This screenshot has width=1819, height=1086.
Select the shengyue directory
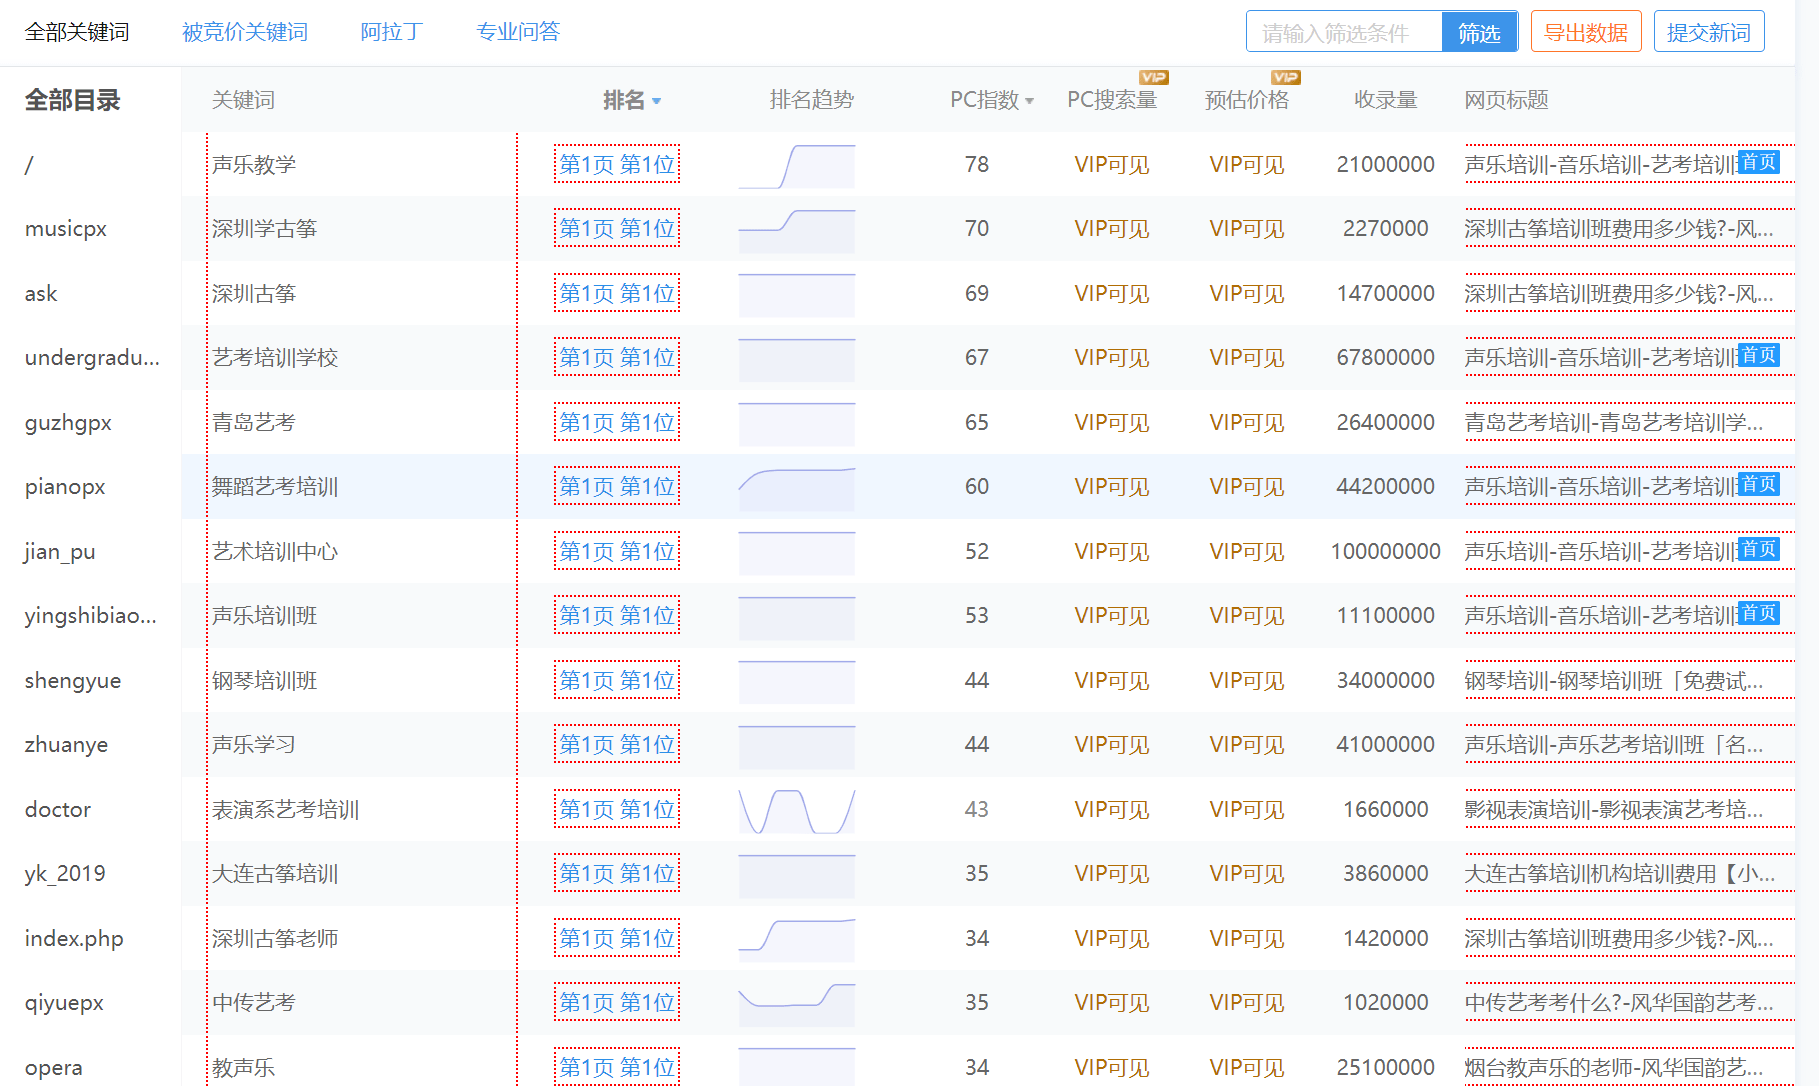(x=73, y=681)
